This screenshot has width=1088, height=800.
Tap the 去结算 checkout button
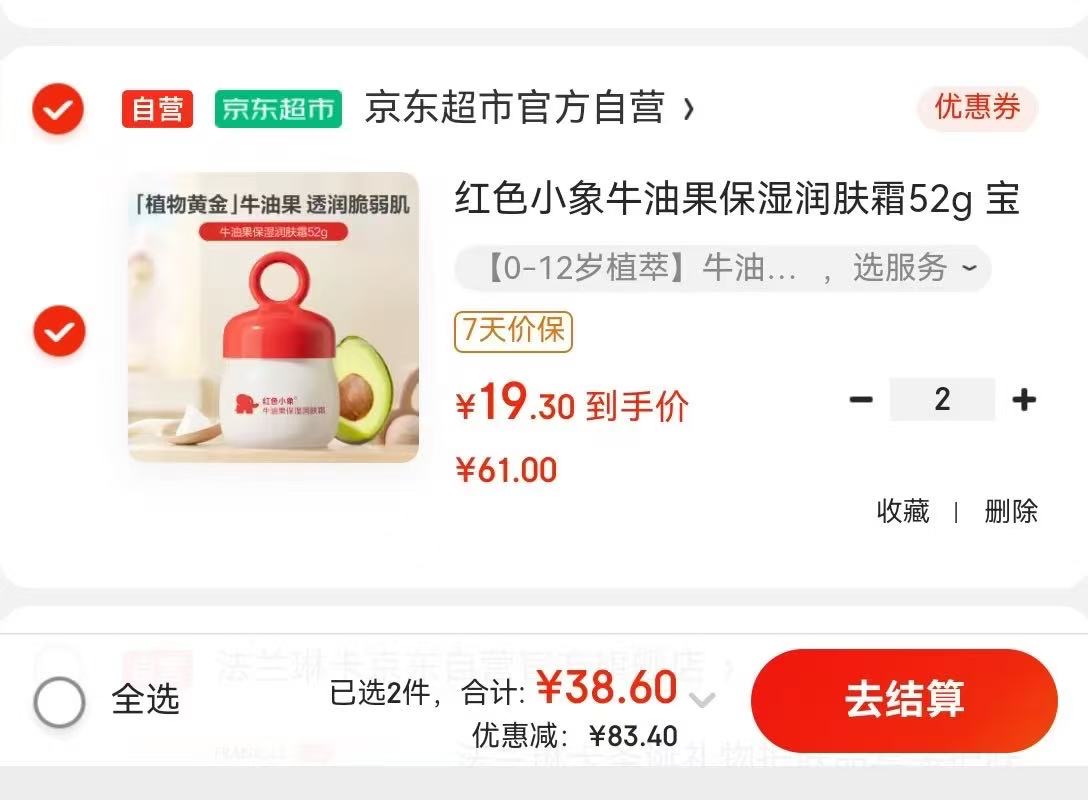tap(904, 700)
